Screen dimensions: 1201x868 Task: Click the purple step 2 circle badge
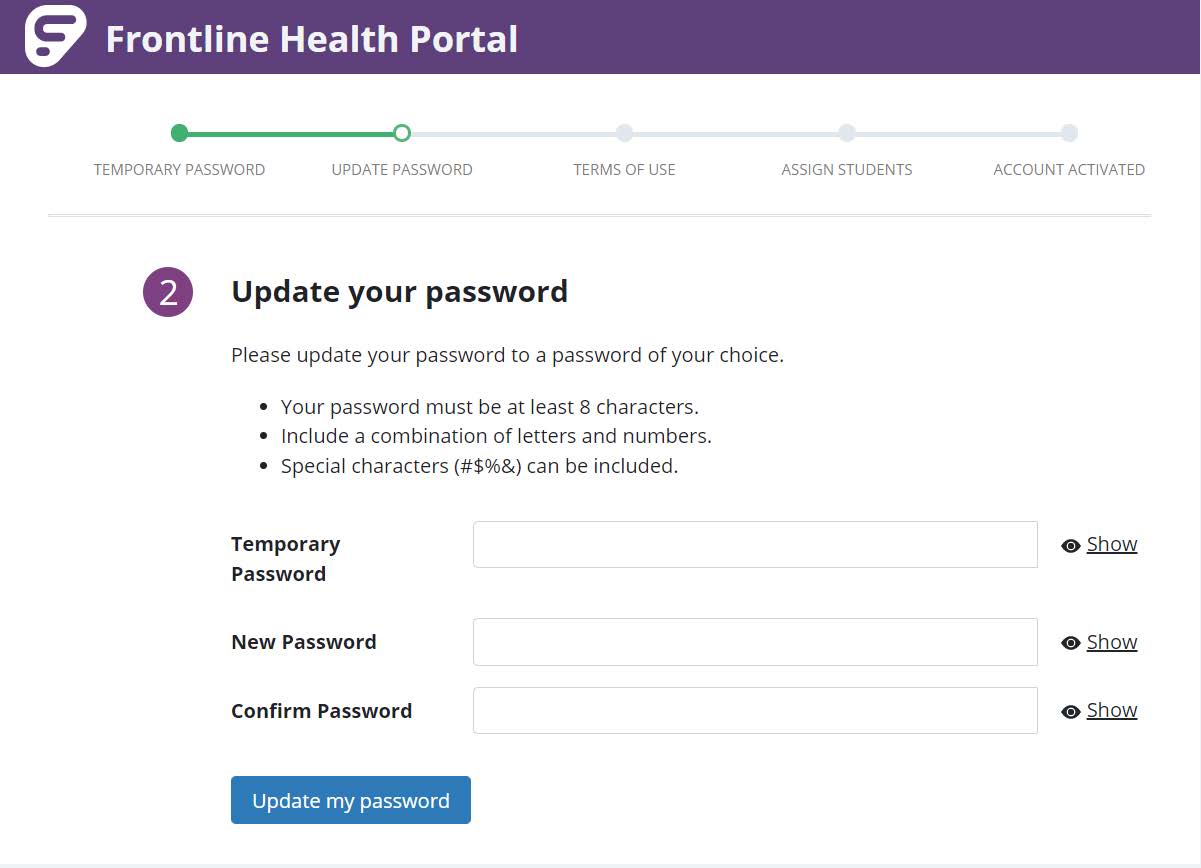pos(168,292)
